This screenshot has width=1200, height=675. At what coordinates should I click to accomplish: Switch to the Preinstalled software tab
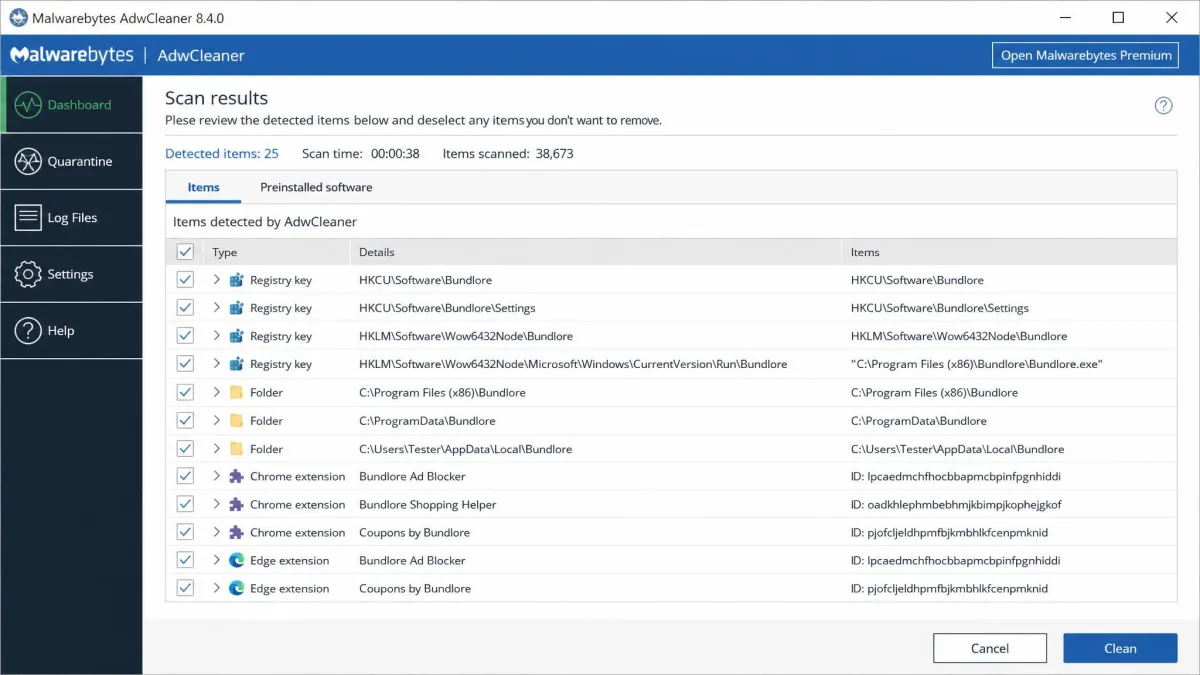coord(316,187)
